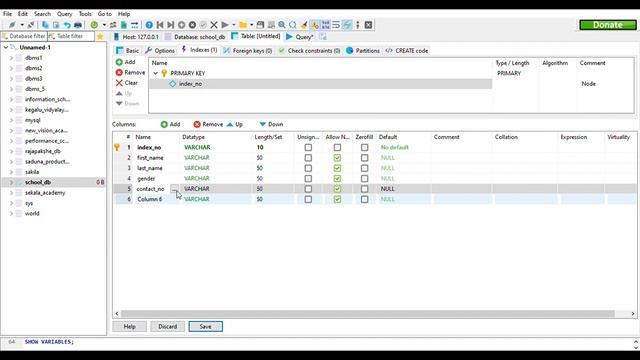This screenshot has width=640, height=360.
Task: Click the new query tab icon
Action: click(323, 37)
